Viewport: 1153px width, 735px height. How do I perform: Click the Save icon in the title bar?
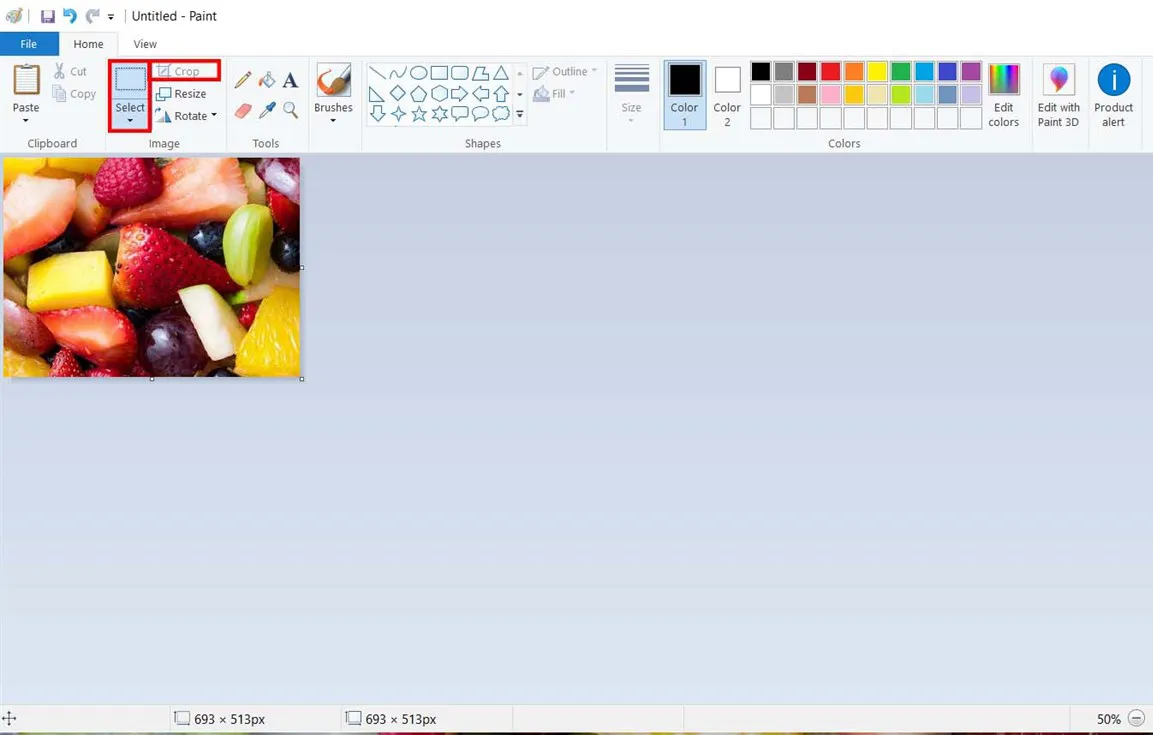click(x=48, y=16)
